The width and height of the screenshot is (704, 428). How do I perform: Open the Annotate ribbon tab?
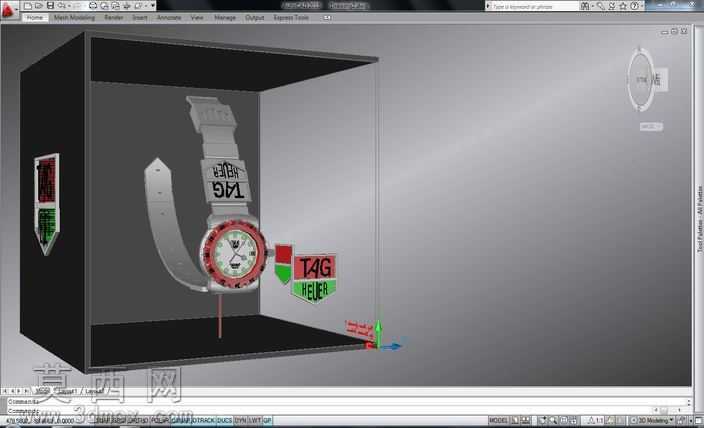tap(169, 18)
